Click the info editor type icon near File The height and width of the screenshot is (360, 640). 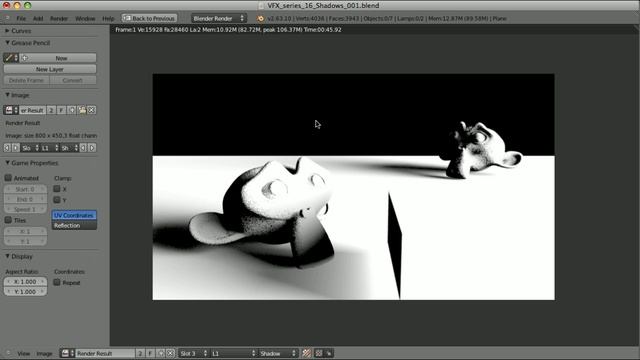(x=7, y=18)
